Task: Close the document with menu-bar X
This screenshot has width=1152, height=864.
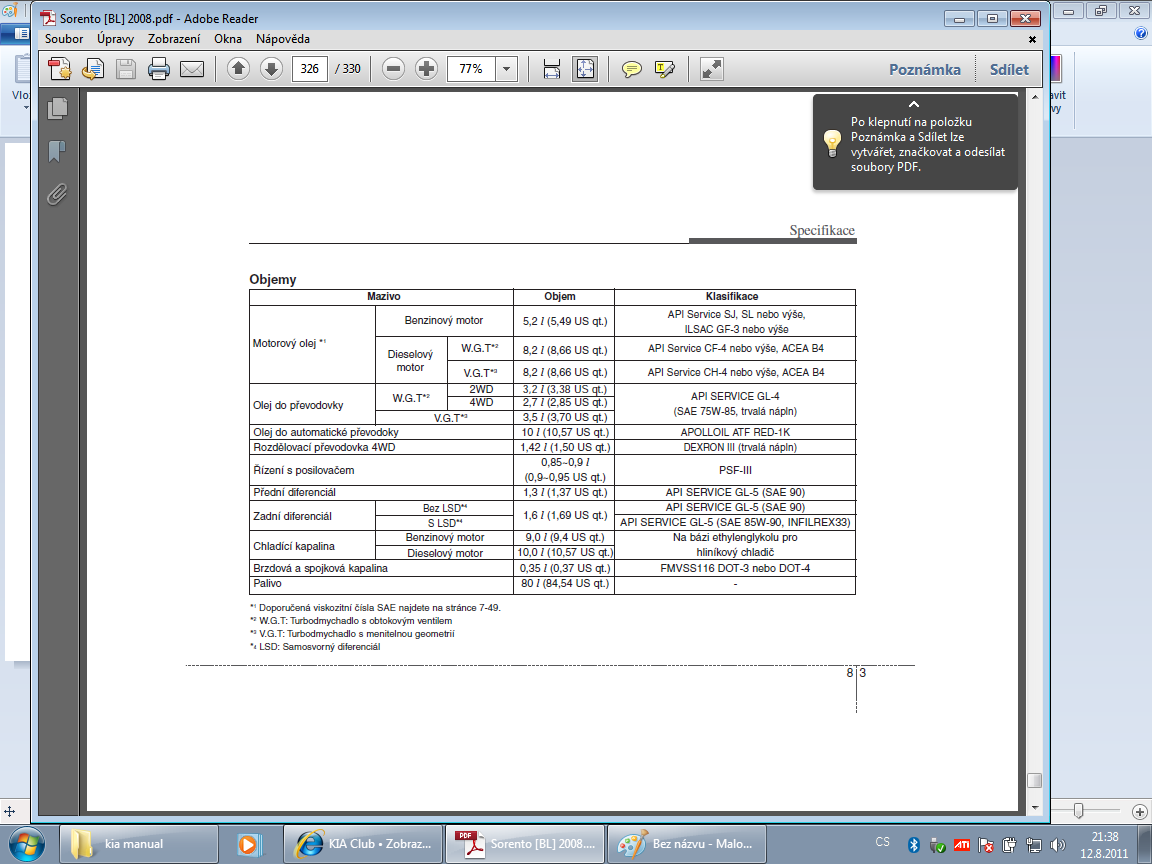Action: pos(1032,39)
